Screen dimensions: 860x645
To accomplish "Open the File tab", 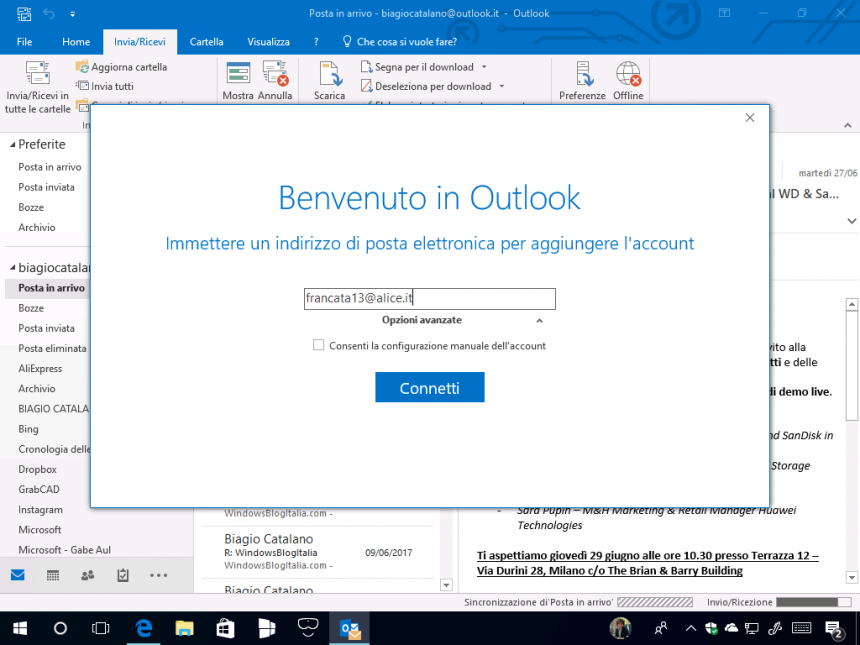I will [24, 42].
